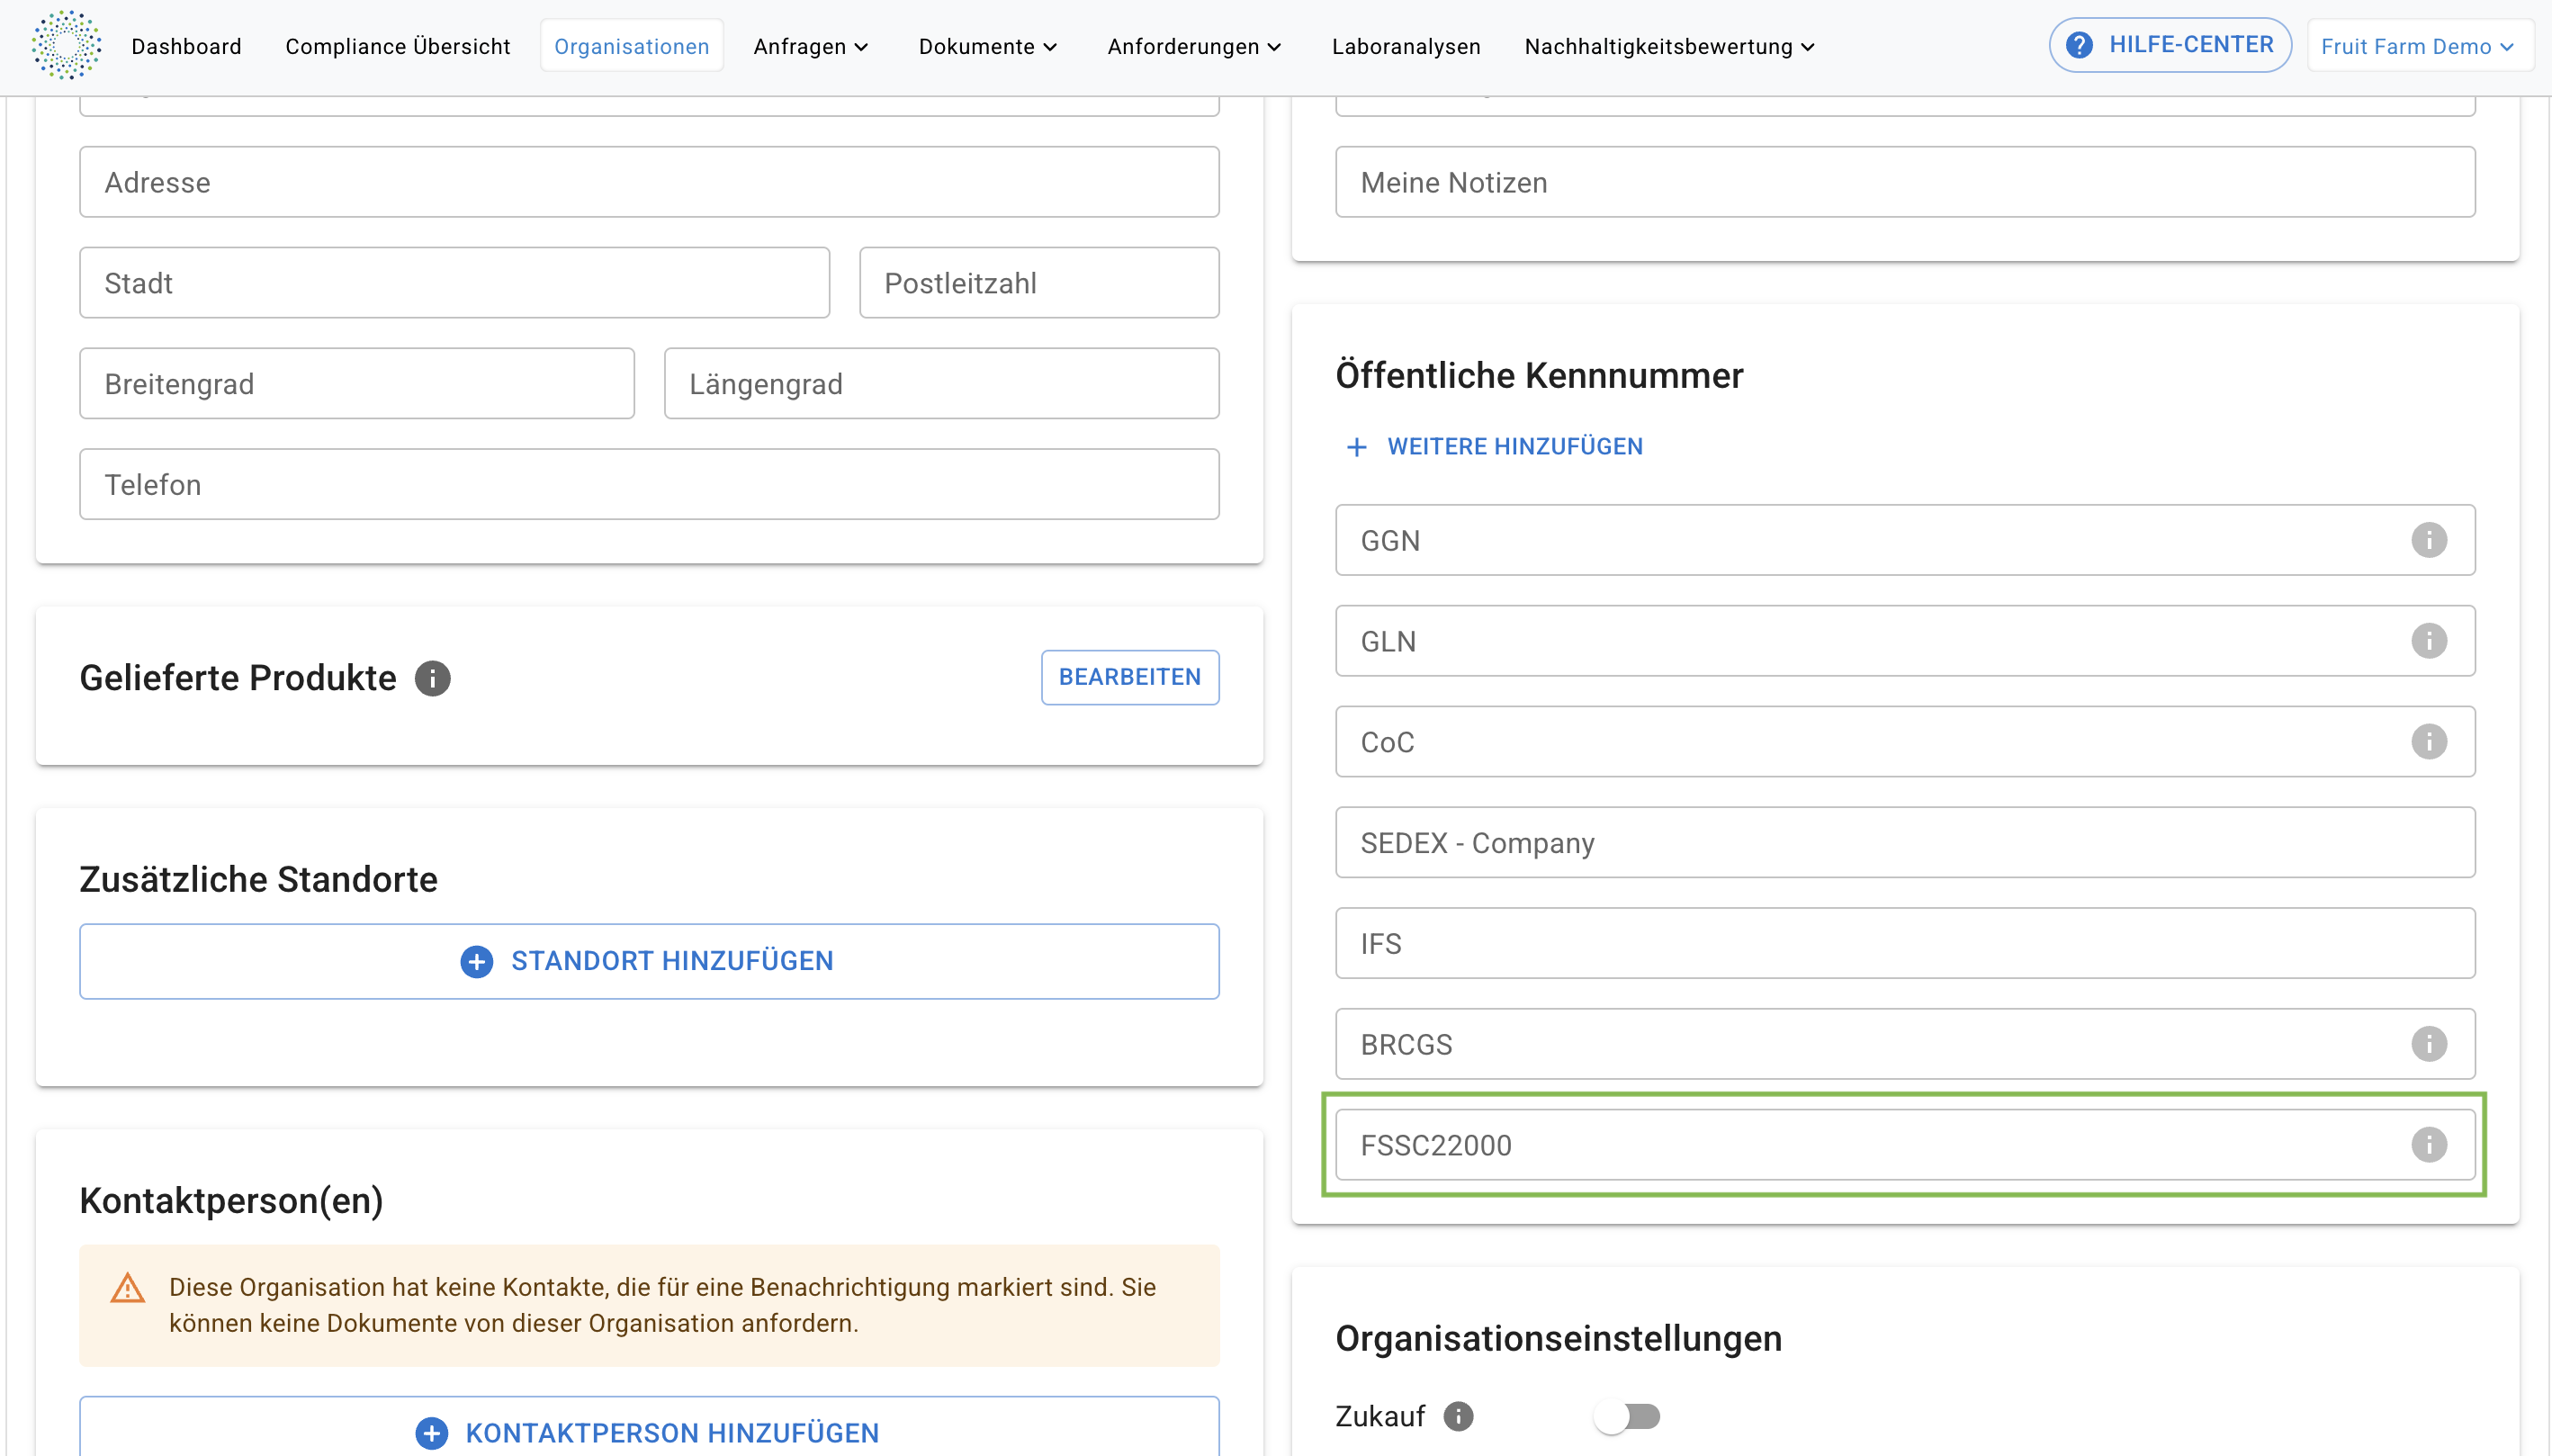The height and width of the screenshot is (1456, 2552).
Task: Focus the SEDEX - Company field
Action: tap(1905, 842)
